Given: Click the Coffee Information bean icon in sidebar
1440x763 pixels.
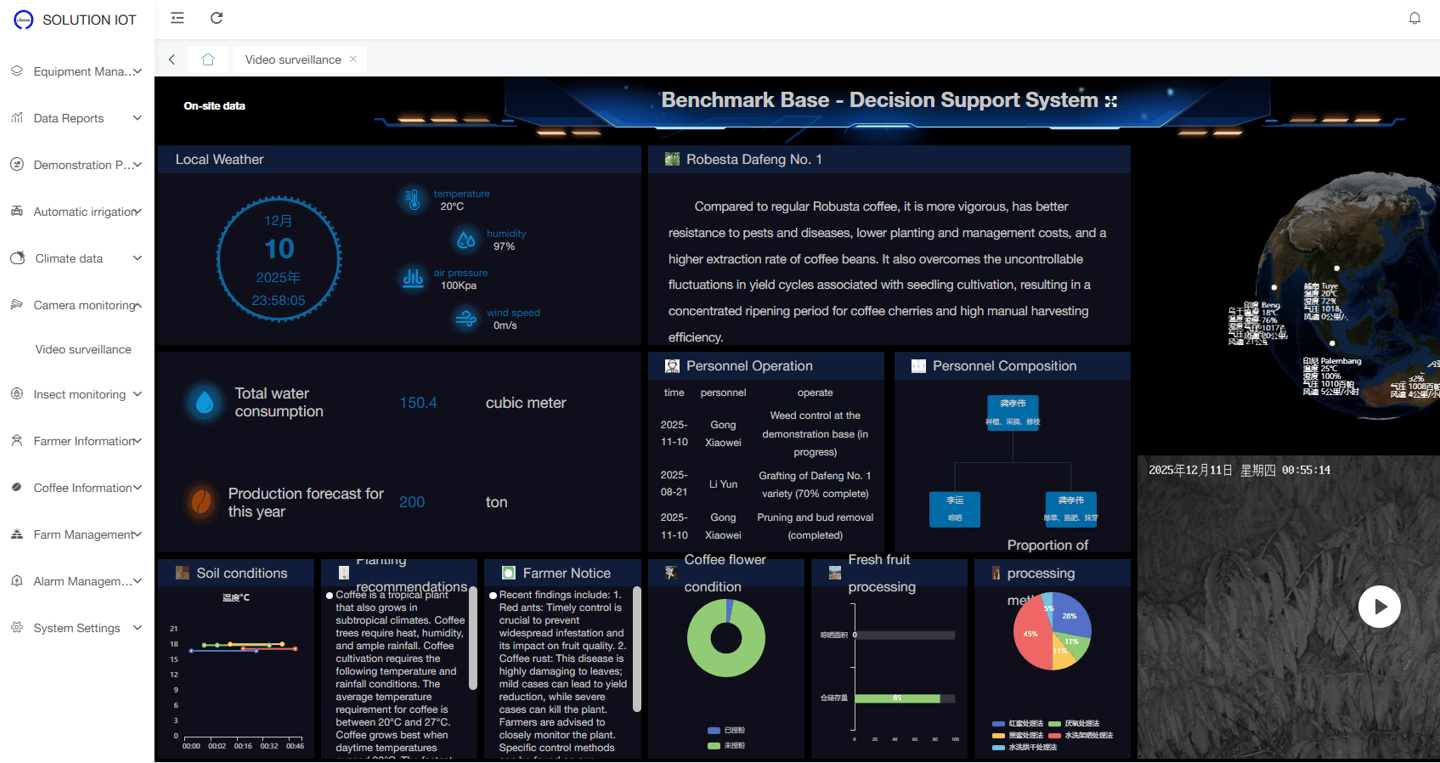Looking at the screenshot, I should (17, 487).
